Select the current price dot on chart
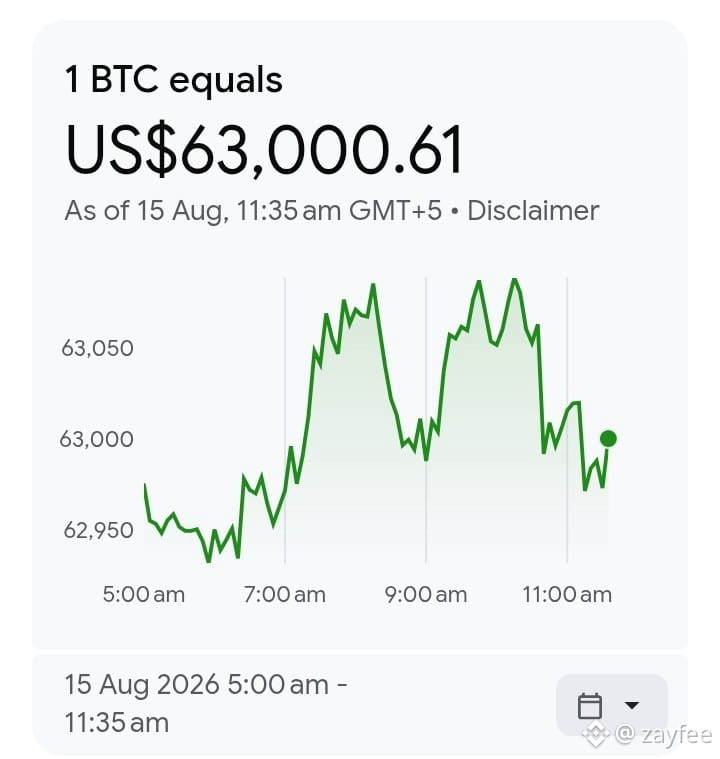This screenshot has height=759, width=720. [608, 439]
